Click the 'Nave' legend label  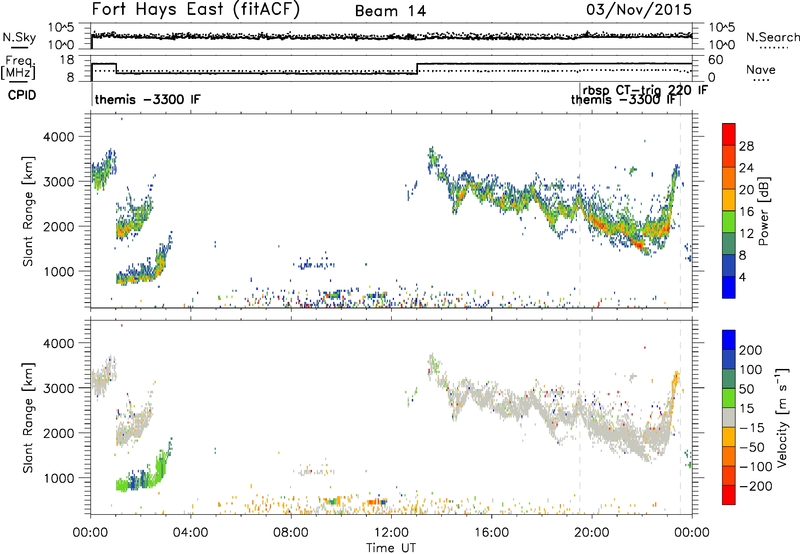(761, 69)
